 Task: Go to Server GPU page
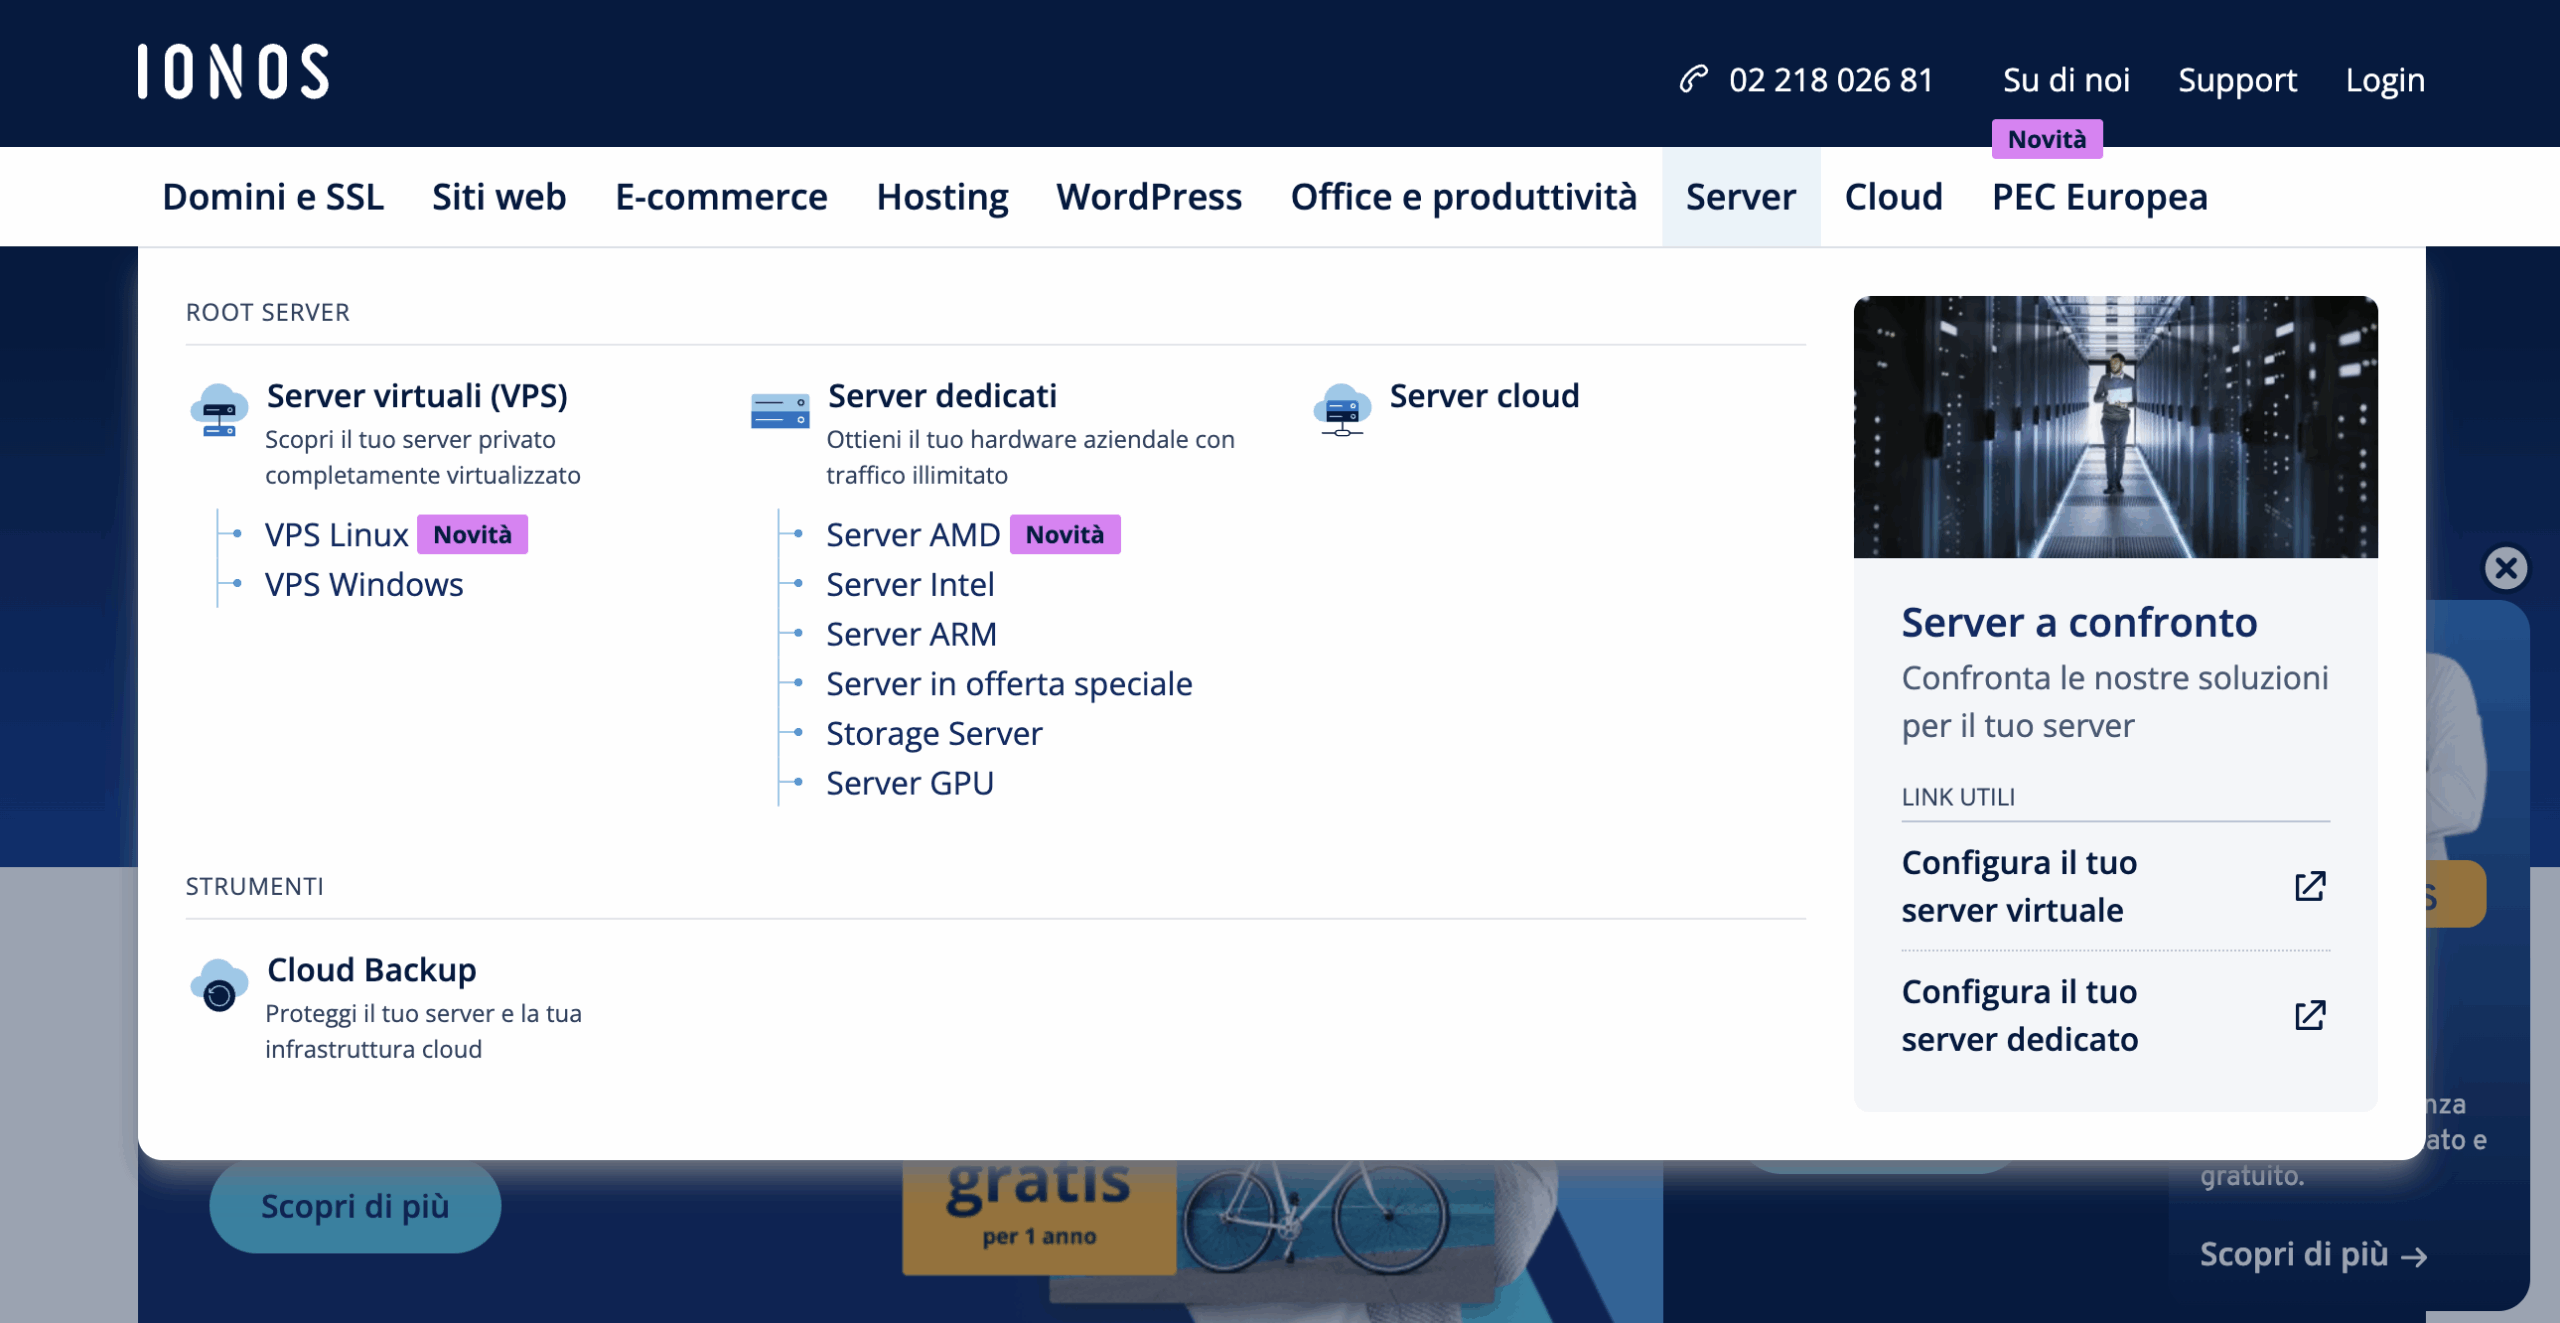[x=909, y=783]
